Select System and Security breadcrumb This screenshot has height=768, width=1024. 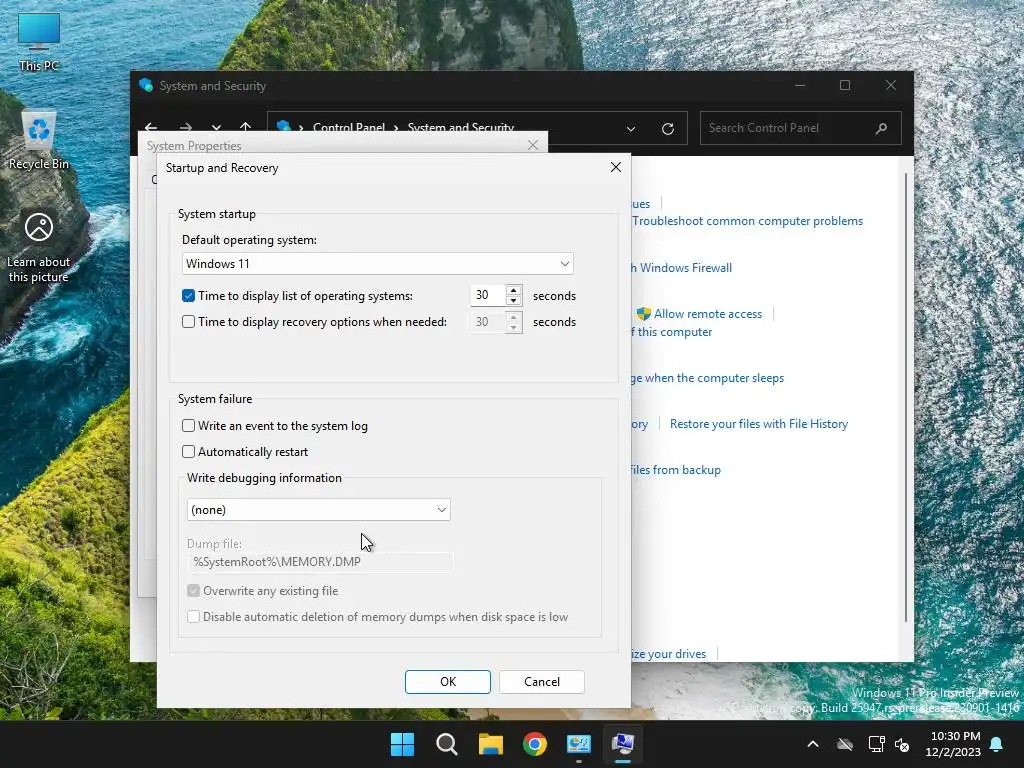click(460, 127)
